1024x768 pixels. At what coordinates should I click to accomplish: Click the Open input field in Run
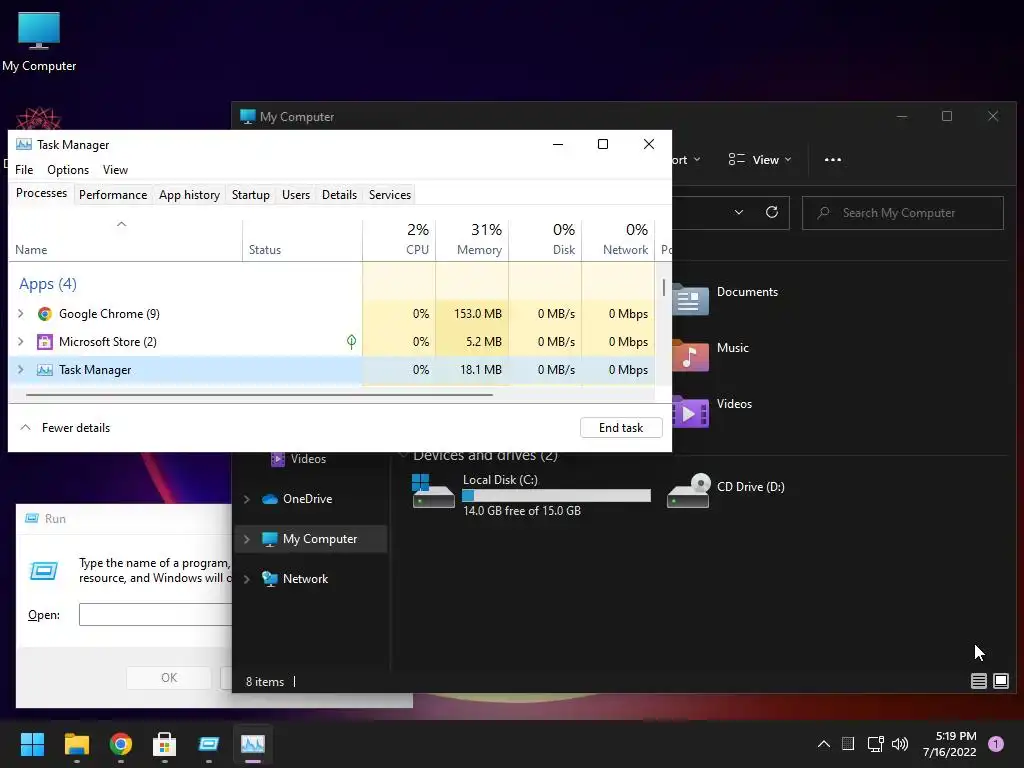155,615
